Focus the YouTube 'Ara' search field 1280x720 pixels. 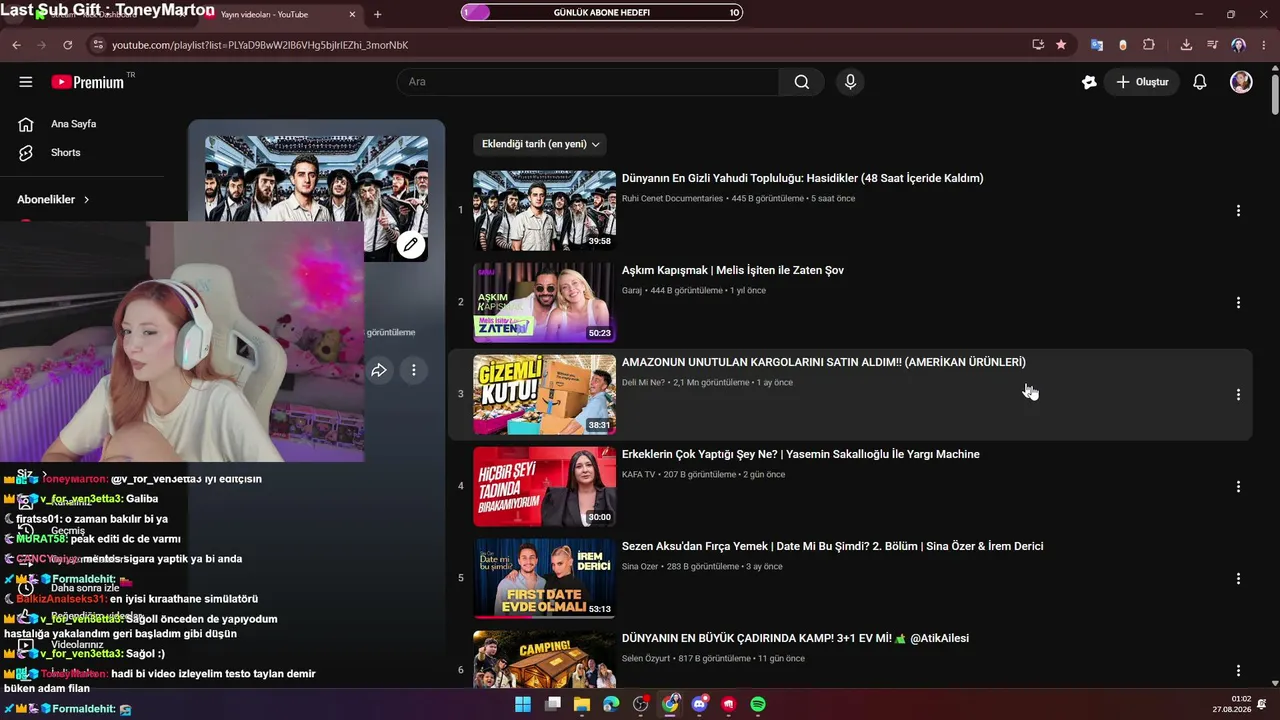click(588, 82)
